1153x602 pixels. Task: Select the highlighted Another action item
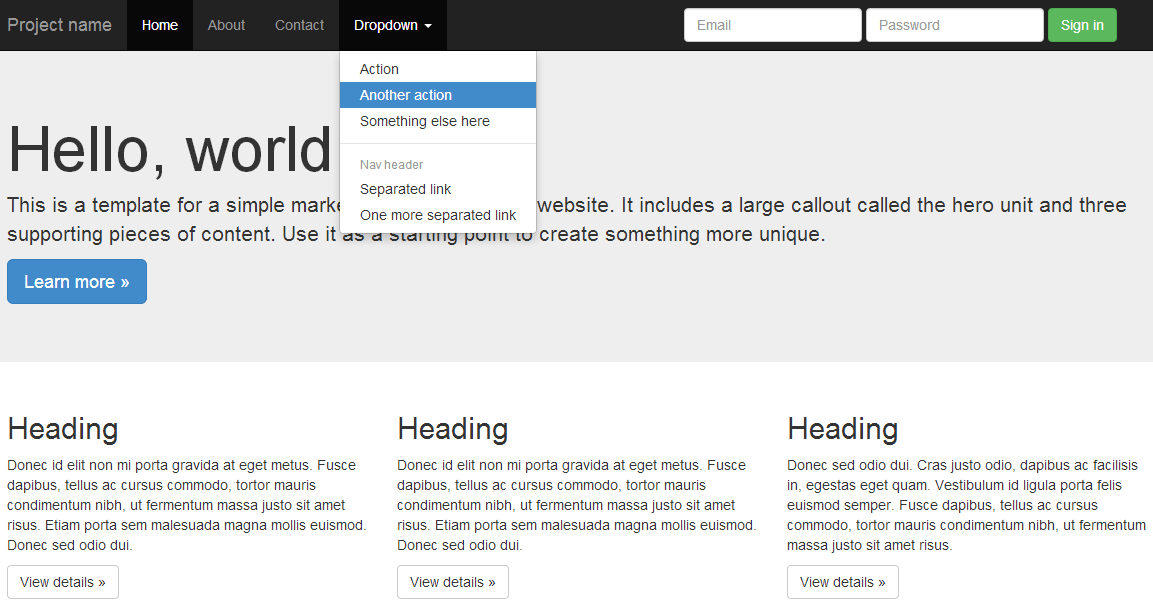406,95
